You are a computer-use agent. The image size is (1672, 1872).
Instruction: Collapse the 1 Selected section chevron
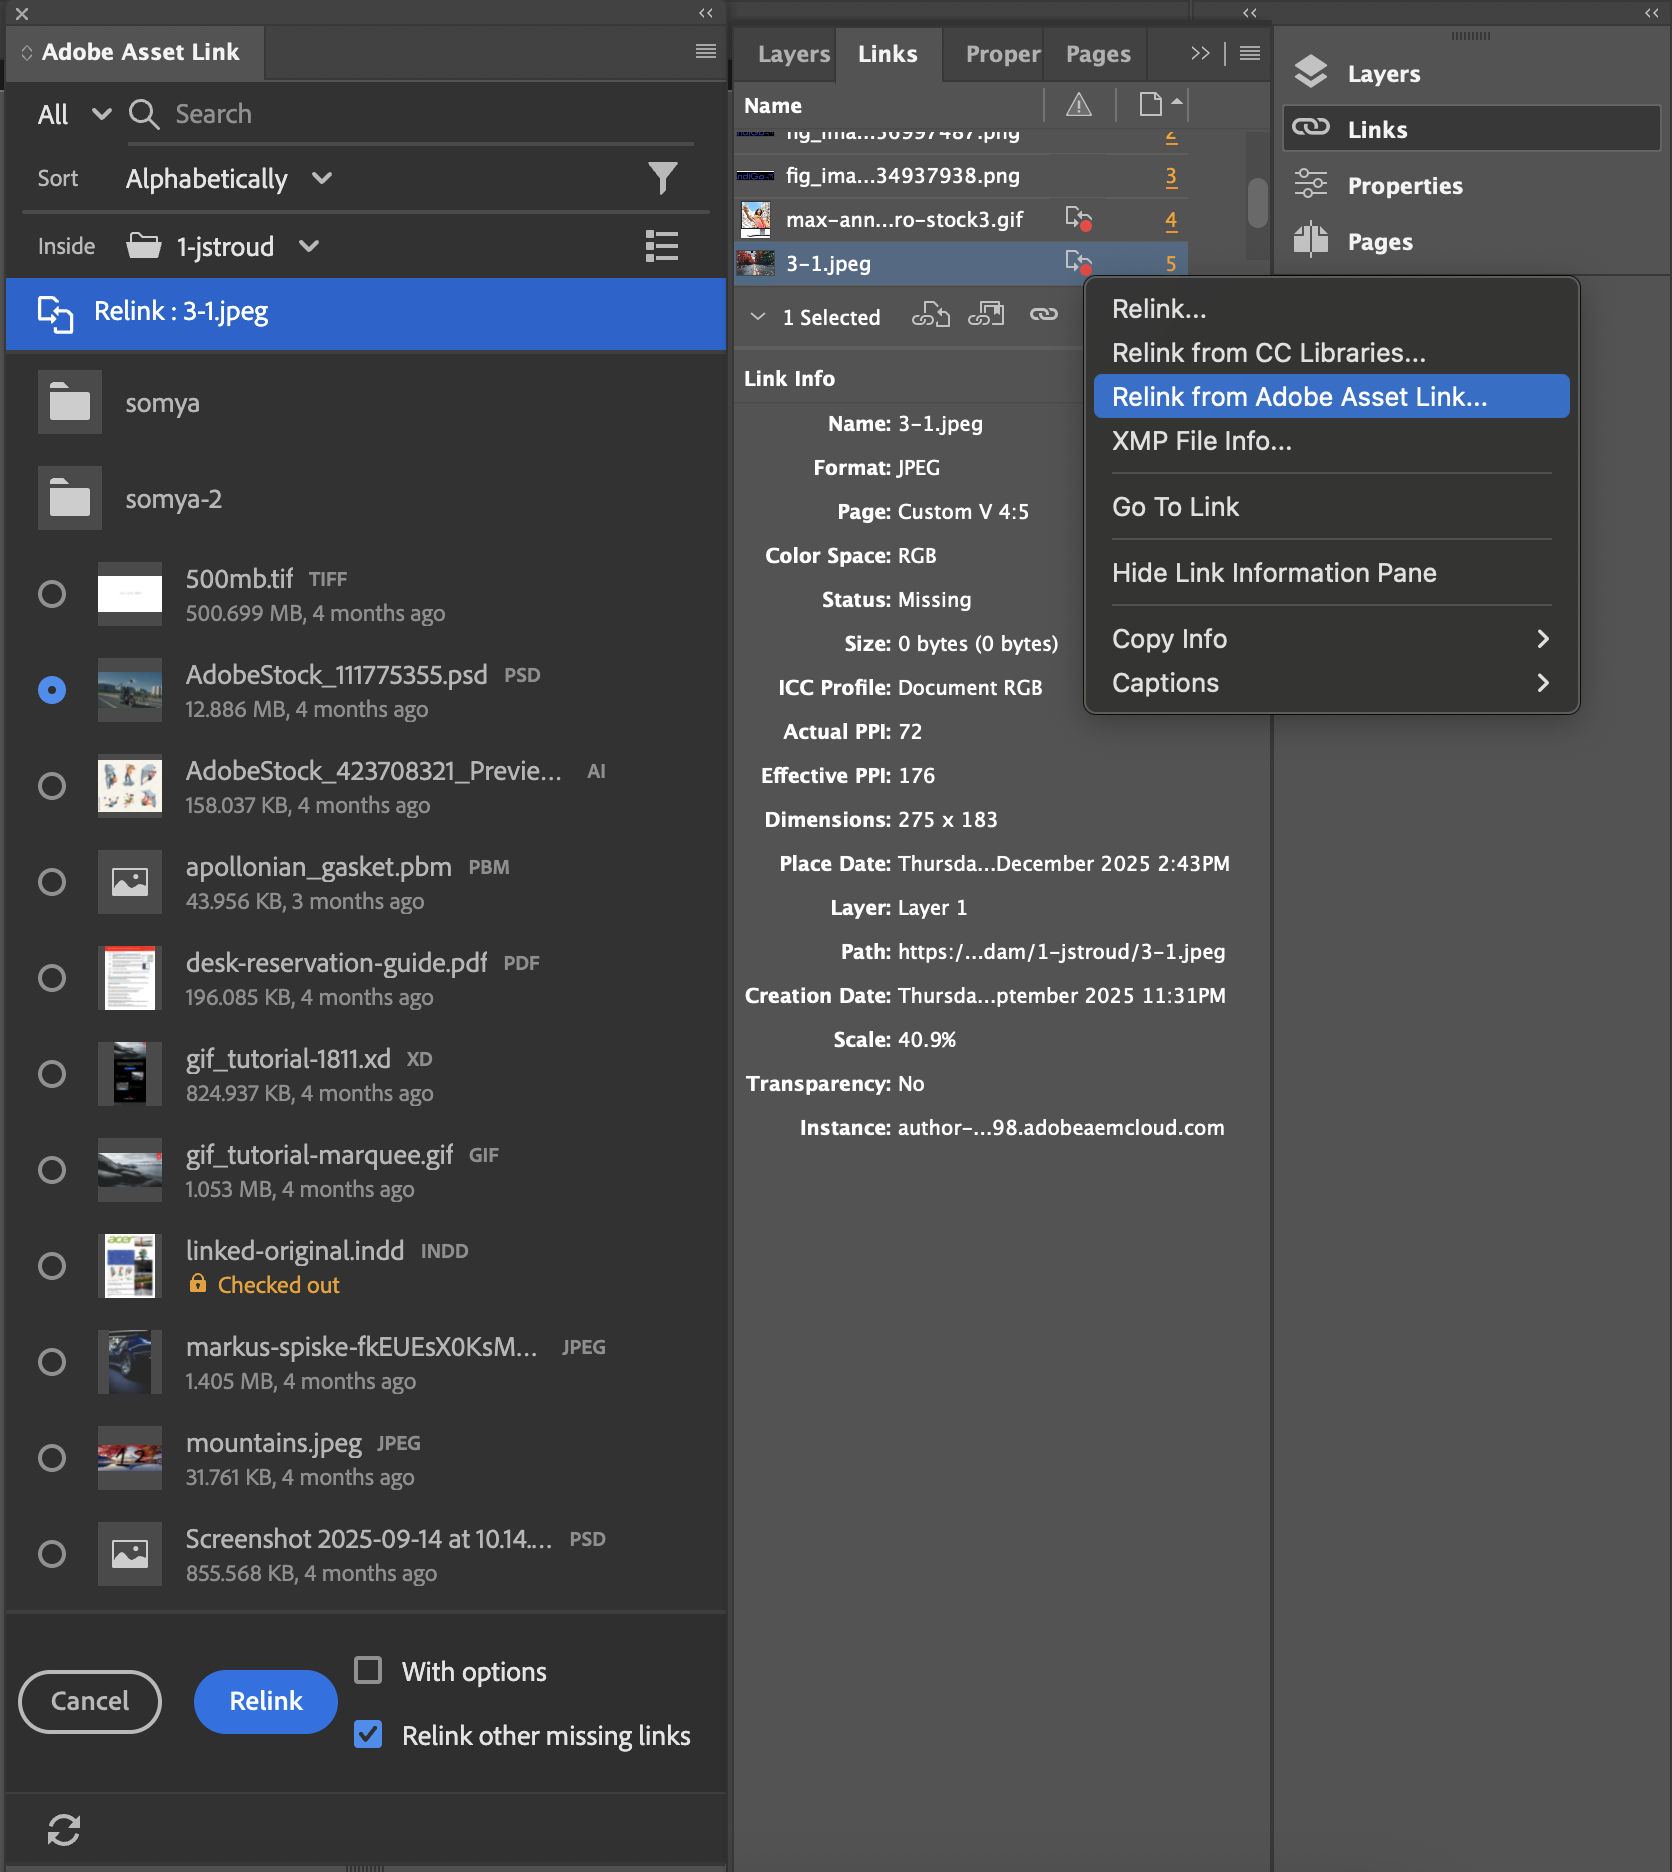coord(758,317)
